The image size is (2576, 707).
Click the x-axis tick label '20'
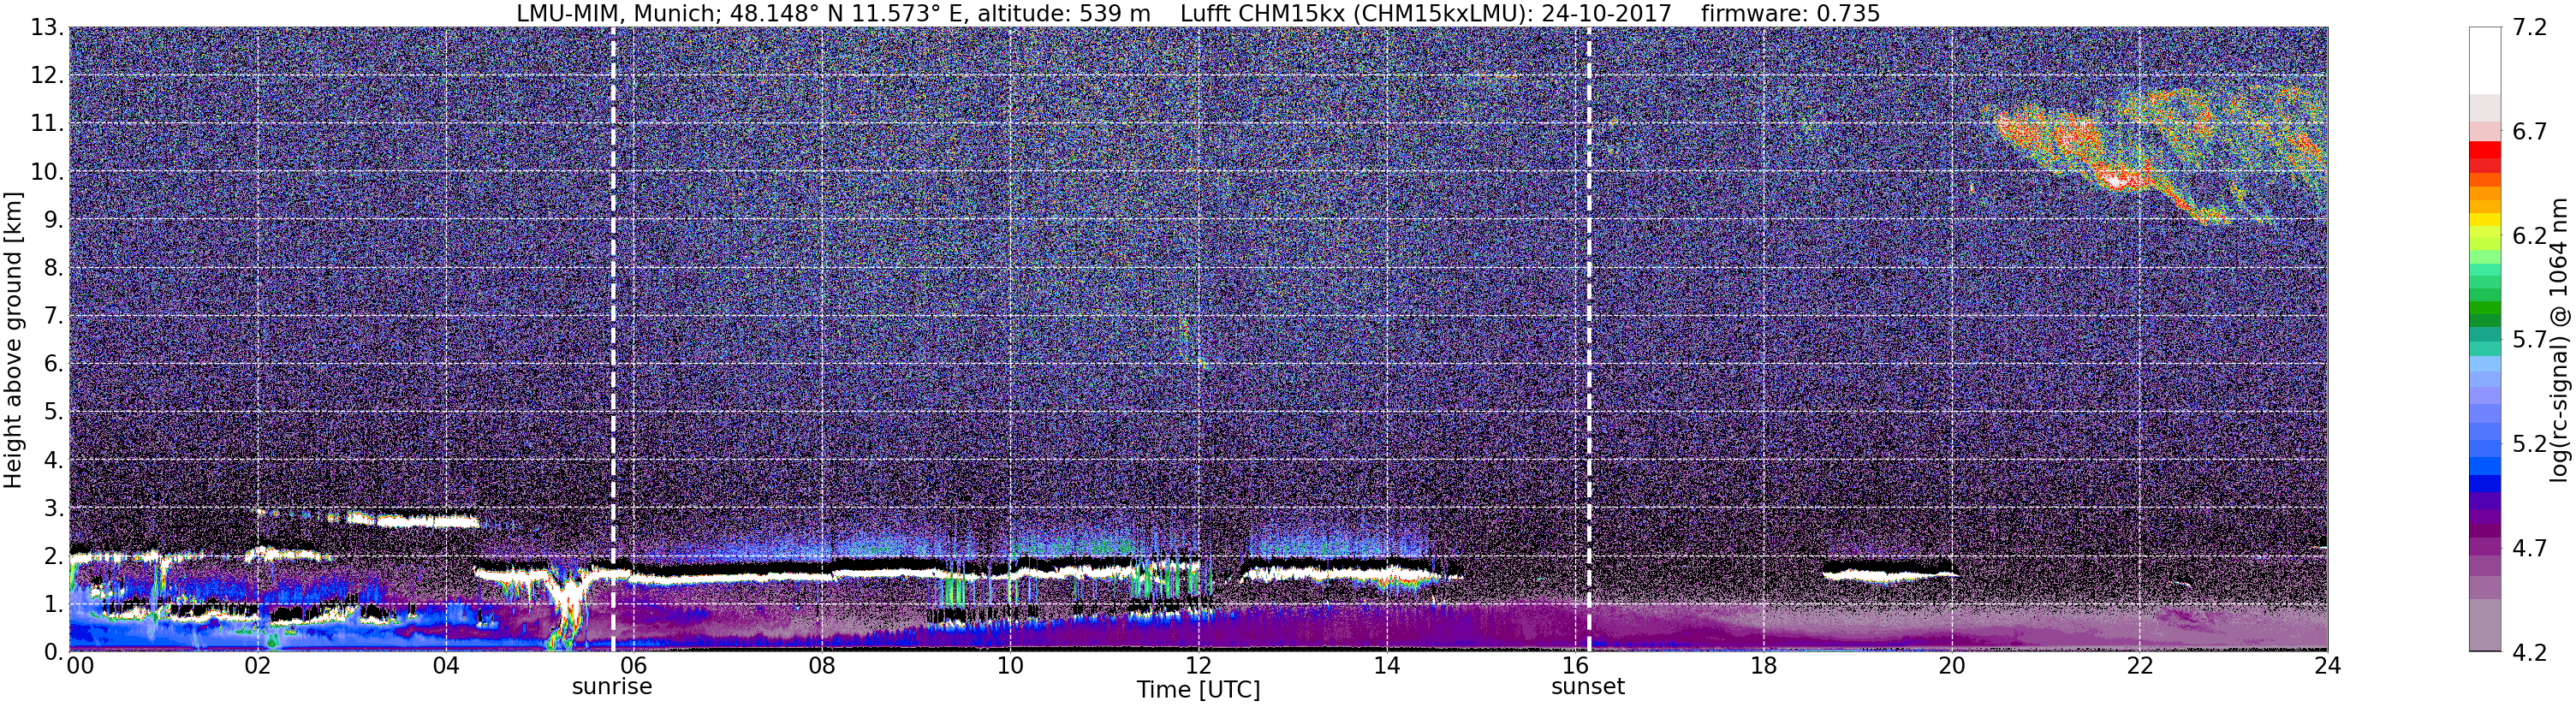point(1951,666)
